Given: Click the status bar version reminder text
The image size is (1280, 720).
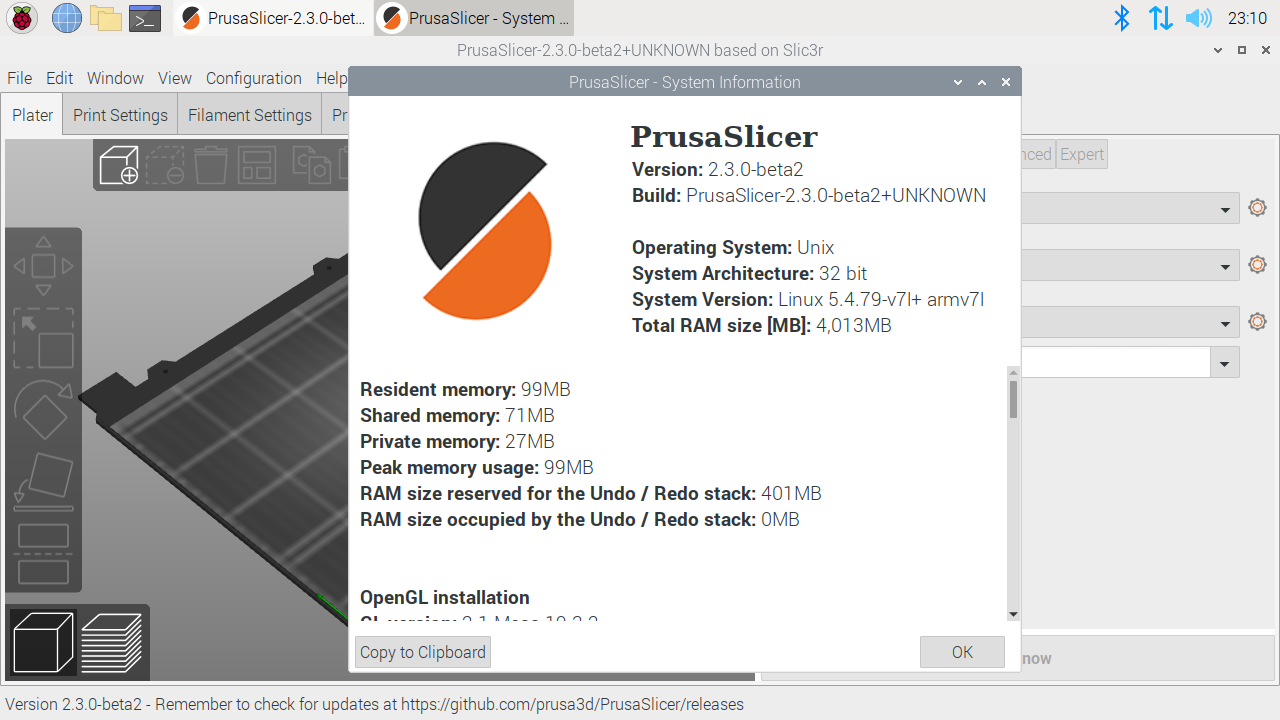Looking at the screenshot, I should click(374, 704).
